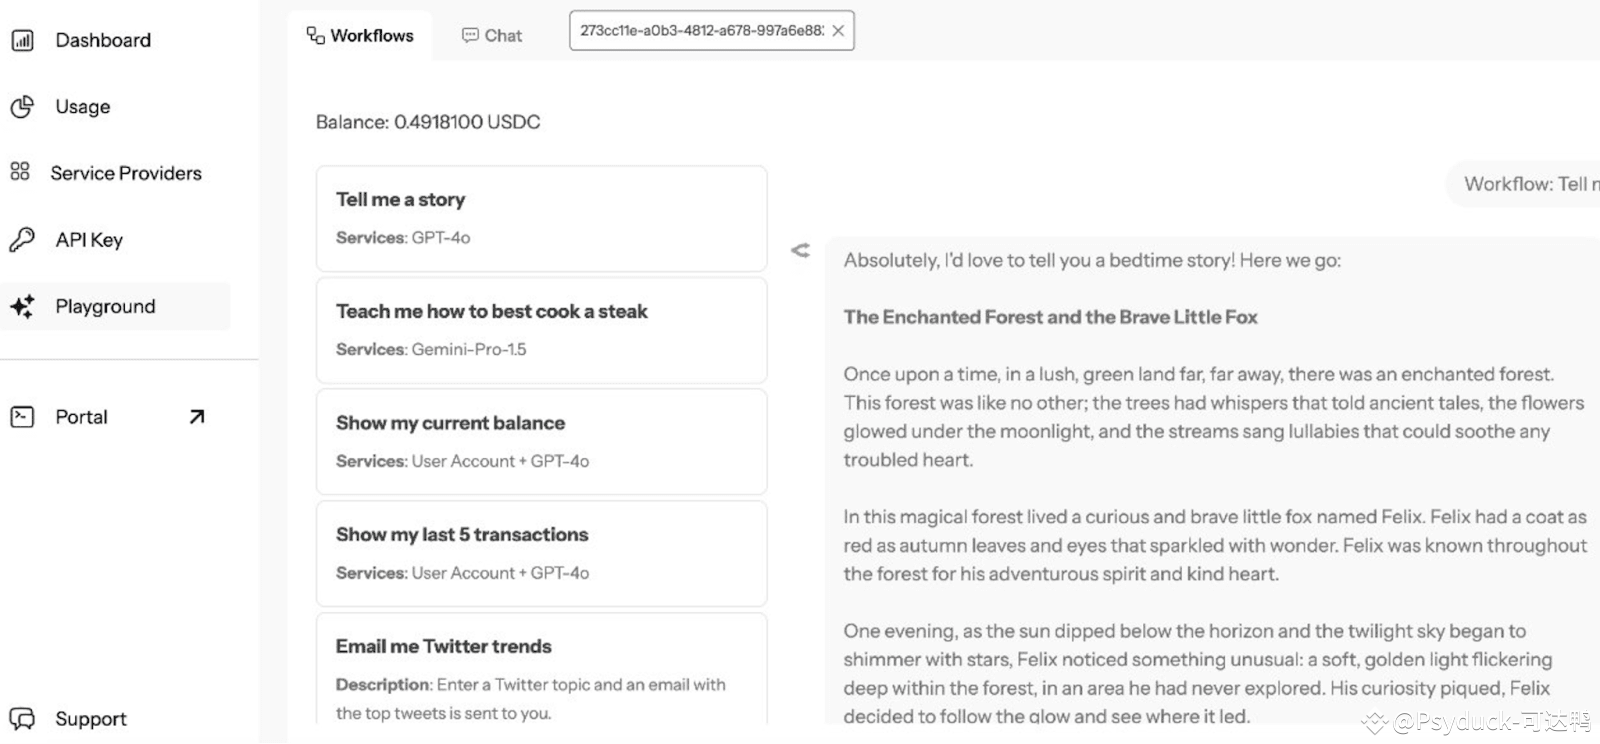Screen dimensions: 1600x744
Task: Select the steak cooking workflow card
Action: pyautogui.click(x=542, y=330)
